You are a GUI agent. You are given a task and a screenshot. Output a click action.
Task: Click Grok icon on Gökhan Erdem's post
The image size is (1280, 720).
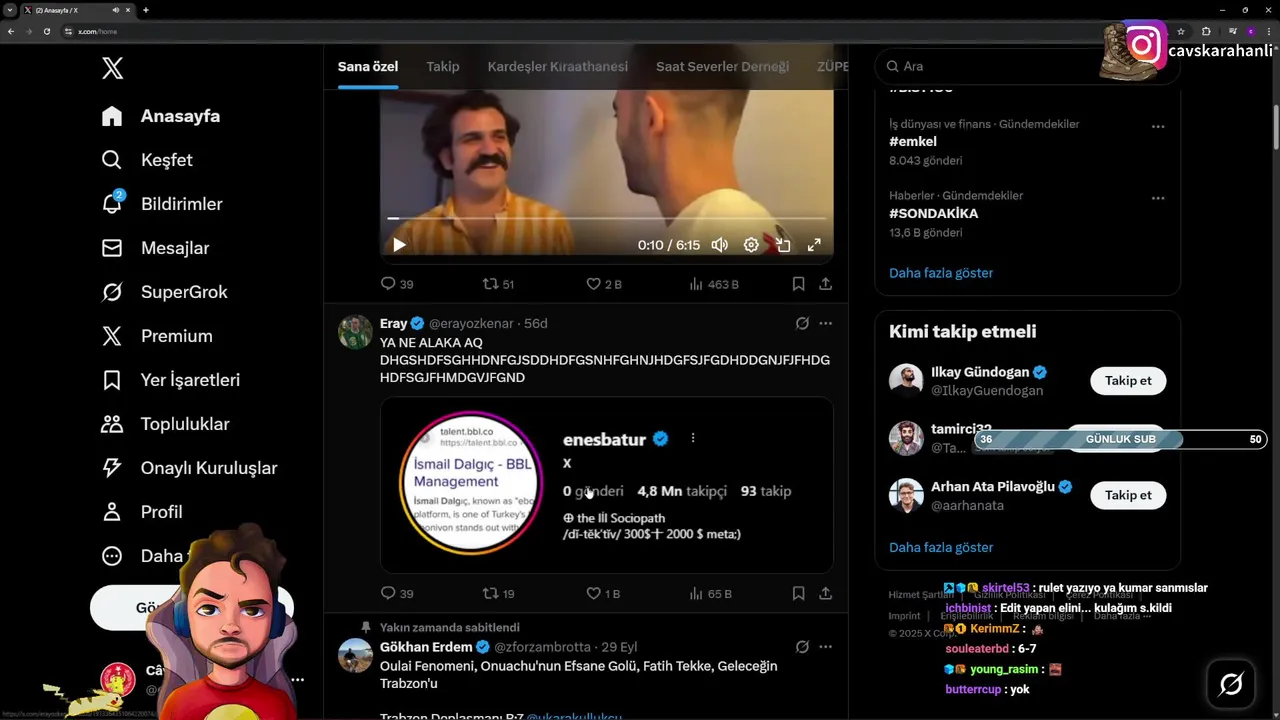[802, 647]
